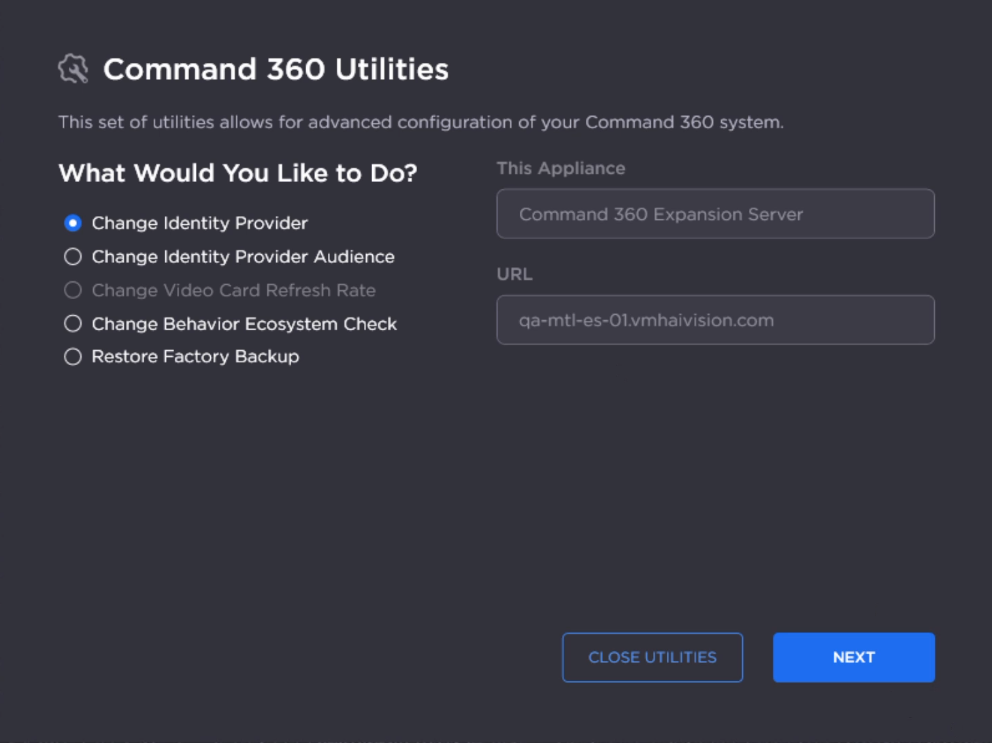992x743 pixels.
Task: Select the Restore Factory Backup option
Action: [71, 356]
